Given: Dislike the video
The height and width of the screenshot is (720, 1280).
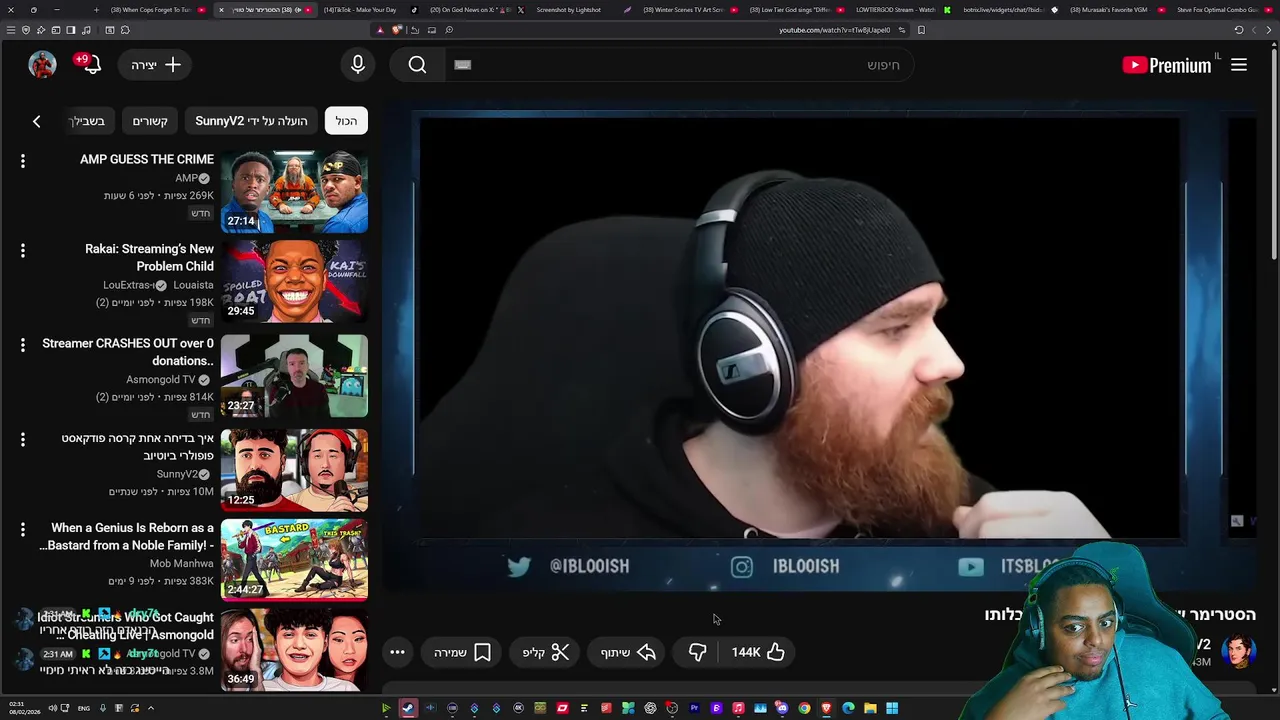Looking at the screenshot, I should (x=697, y=652).
